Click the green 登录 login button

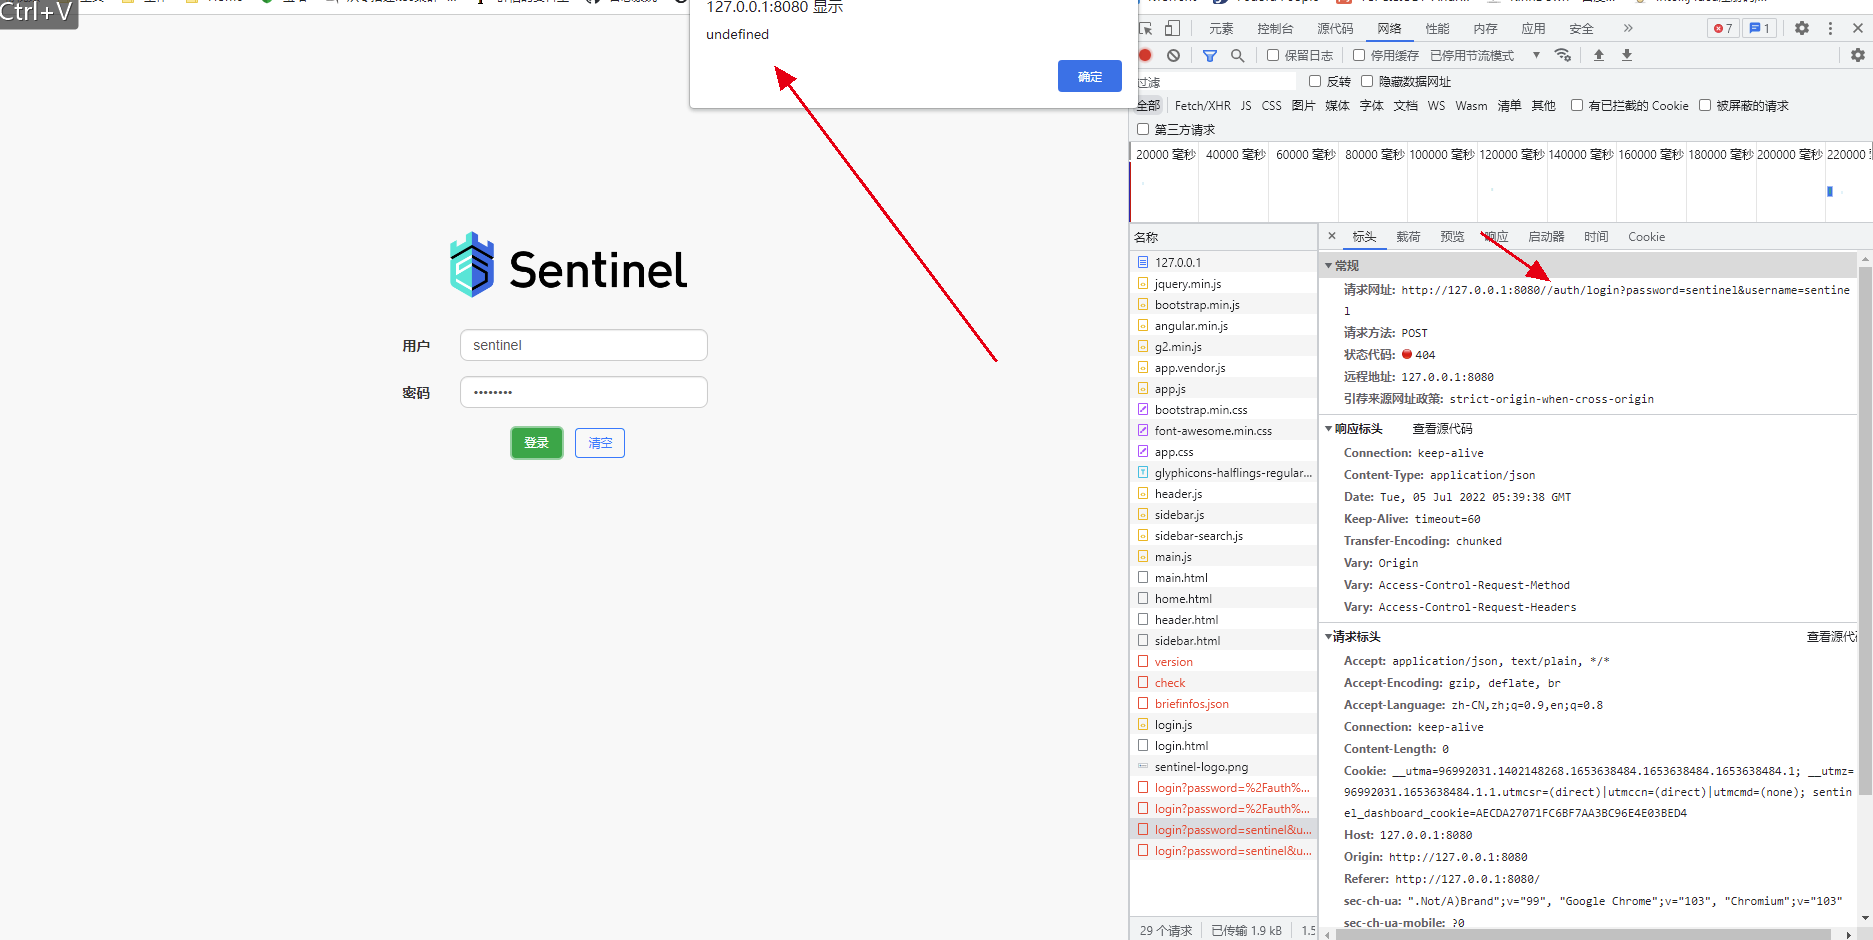pyautogui.click(x=537, y=442)
